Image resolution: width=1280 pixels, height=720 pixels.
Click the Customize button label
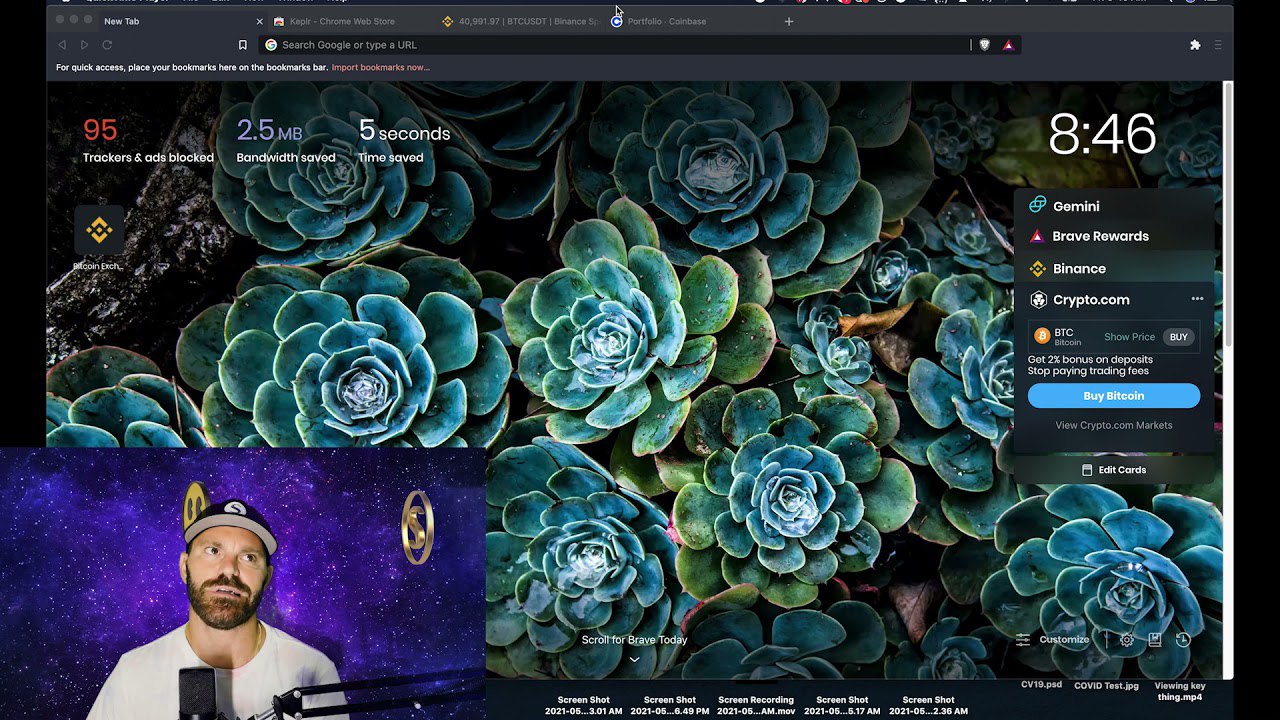(1064, 640)
